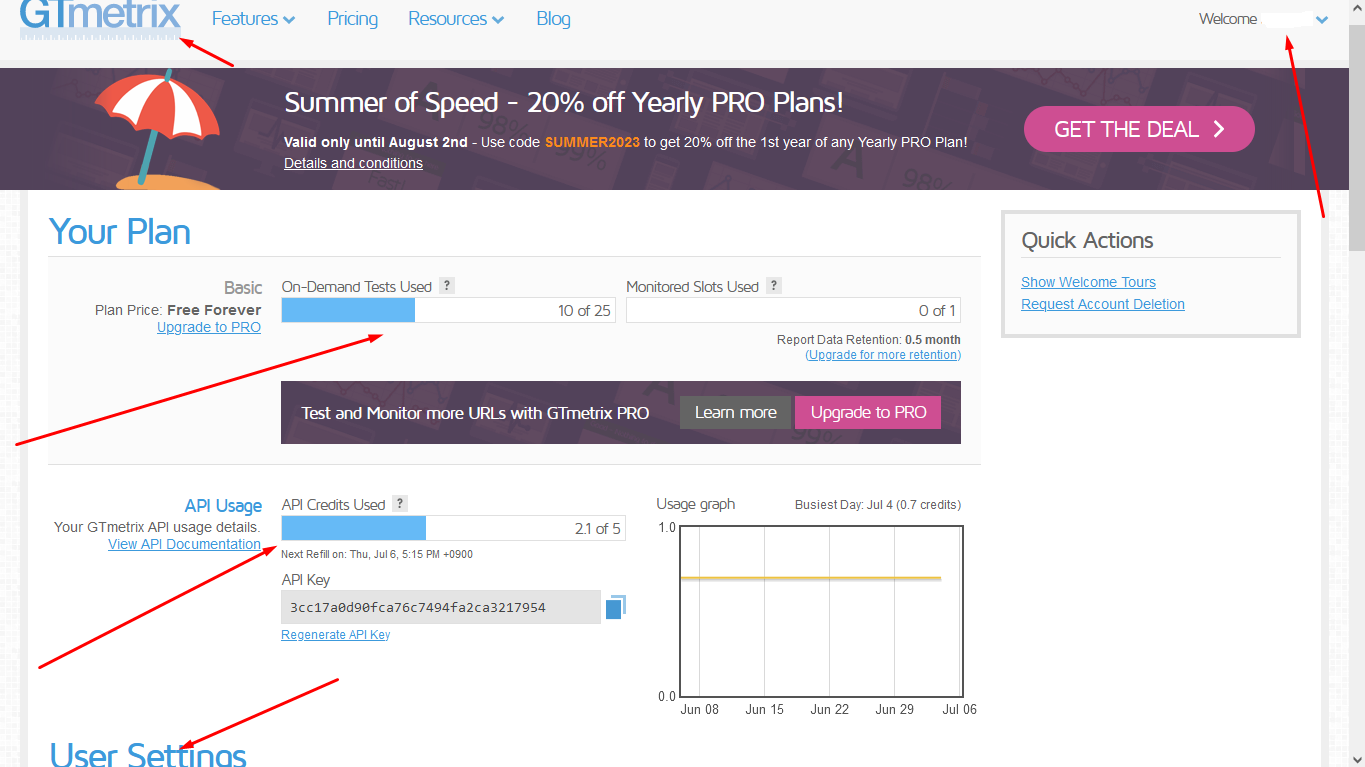Click the Summer of Speed banner headline
The image size is (1365, 767).
coord(564,102)
